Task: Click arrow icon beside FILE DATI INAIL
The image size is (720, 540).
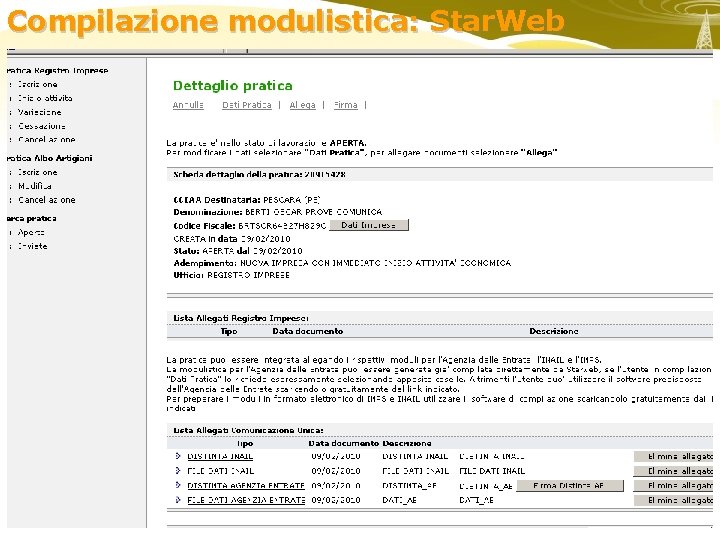Action: coord(178,471)
